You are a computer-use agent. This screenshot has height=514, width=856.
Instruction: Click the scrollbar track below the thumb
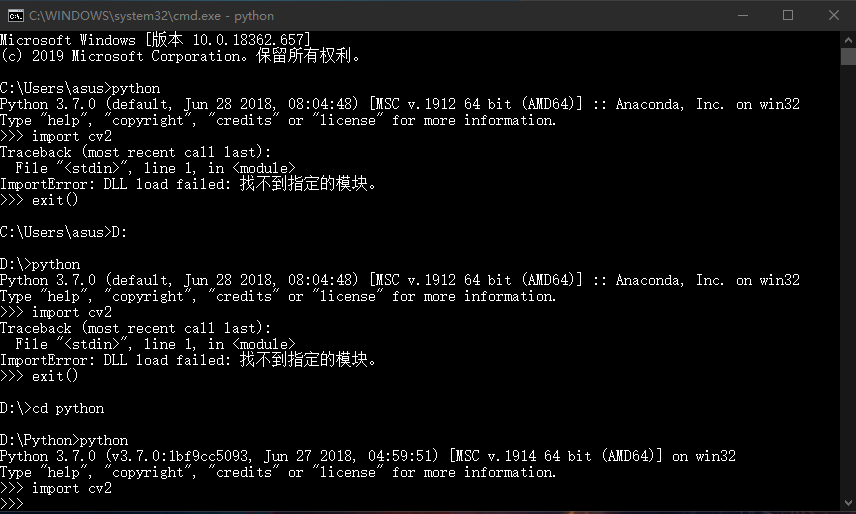click(847, 300)
